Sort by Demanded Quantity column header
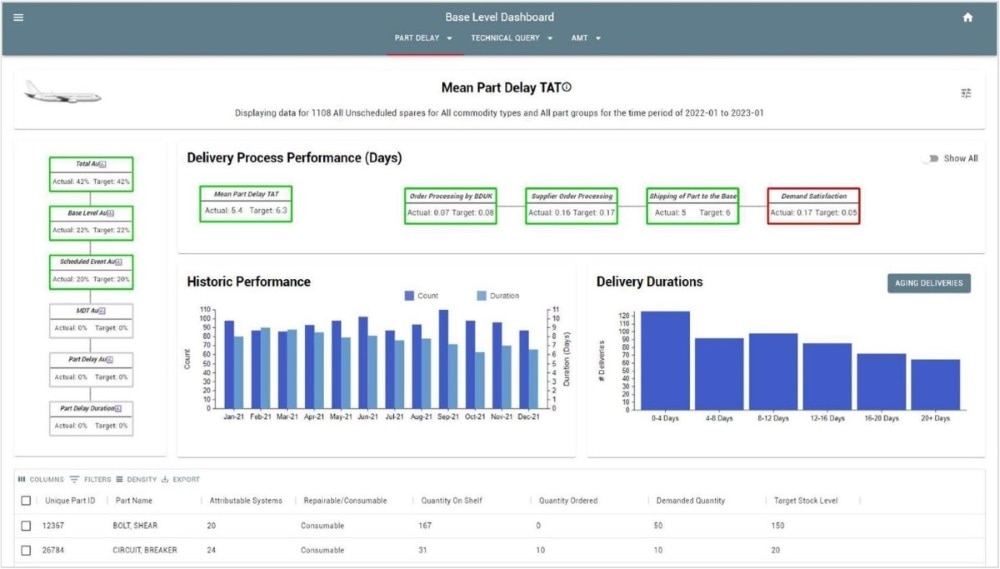The width and height of the screenshot is (1000, 569). (691, 501)
